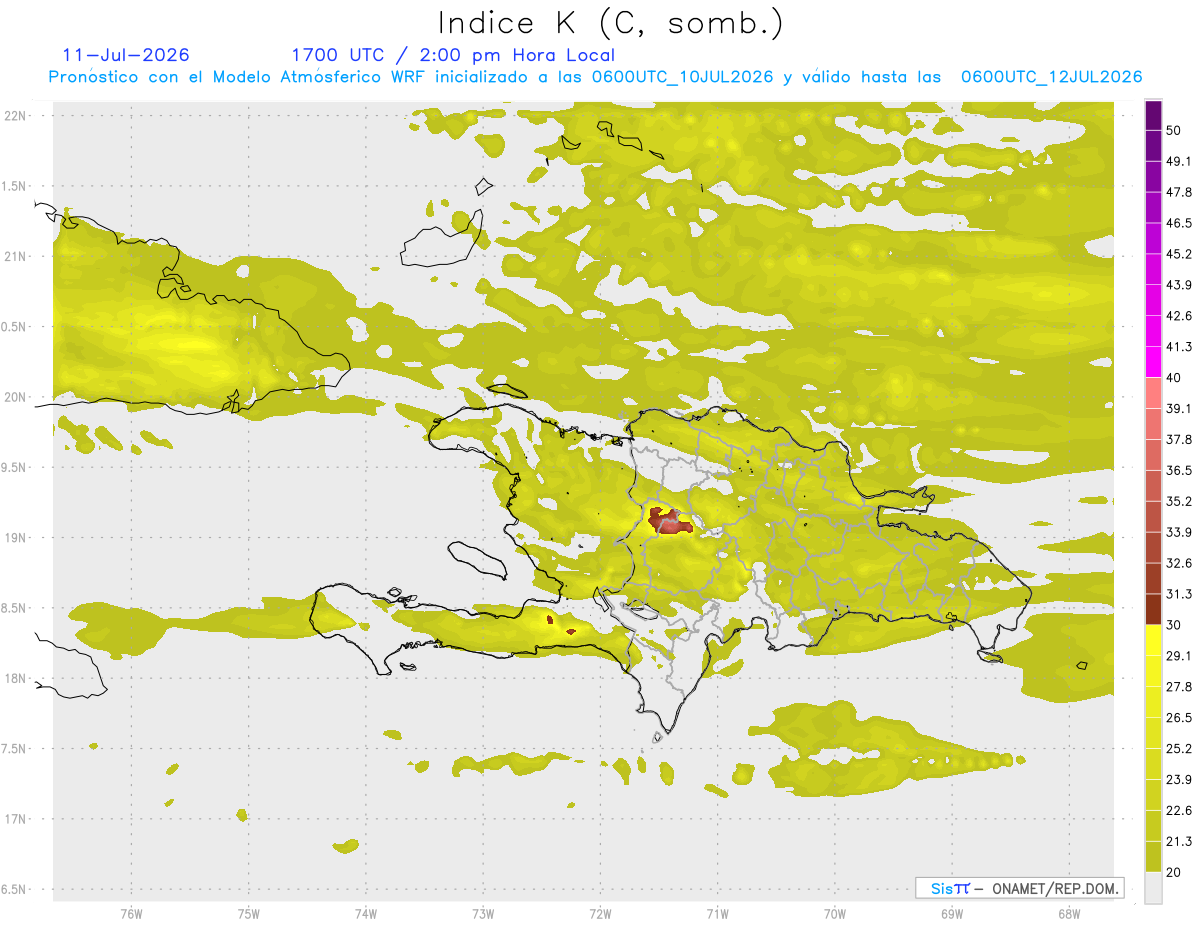1200x927 pixels.
Task: Click the red-brown K-index hotspot on the map
Action: pyautogui.click(x=670, y=521)
